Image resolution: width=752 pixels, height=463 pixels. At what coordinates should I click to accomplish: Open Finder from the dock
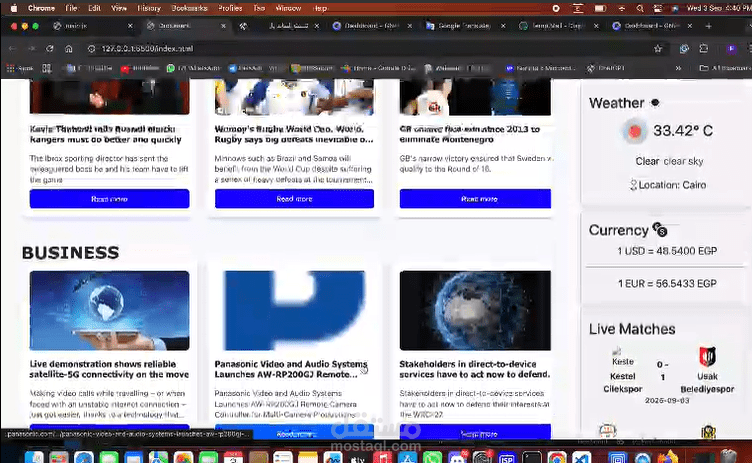coord(34,459)
